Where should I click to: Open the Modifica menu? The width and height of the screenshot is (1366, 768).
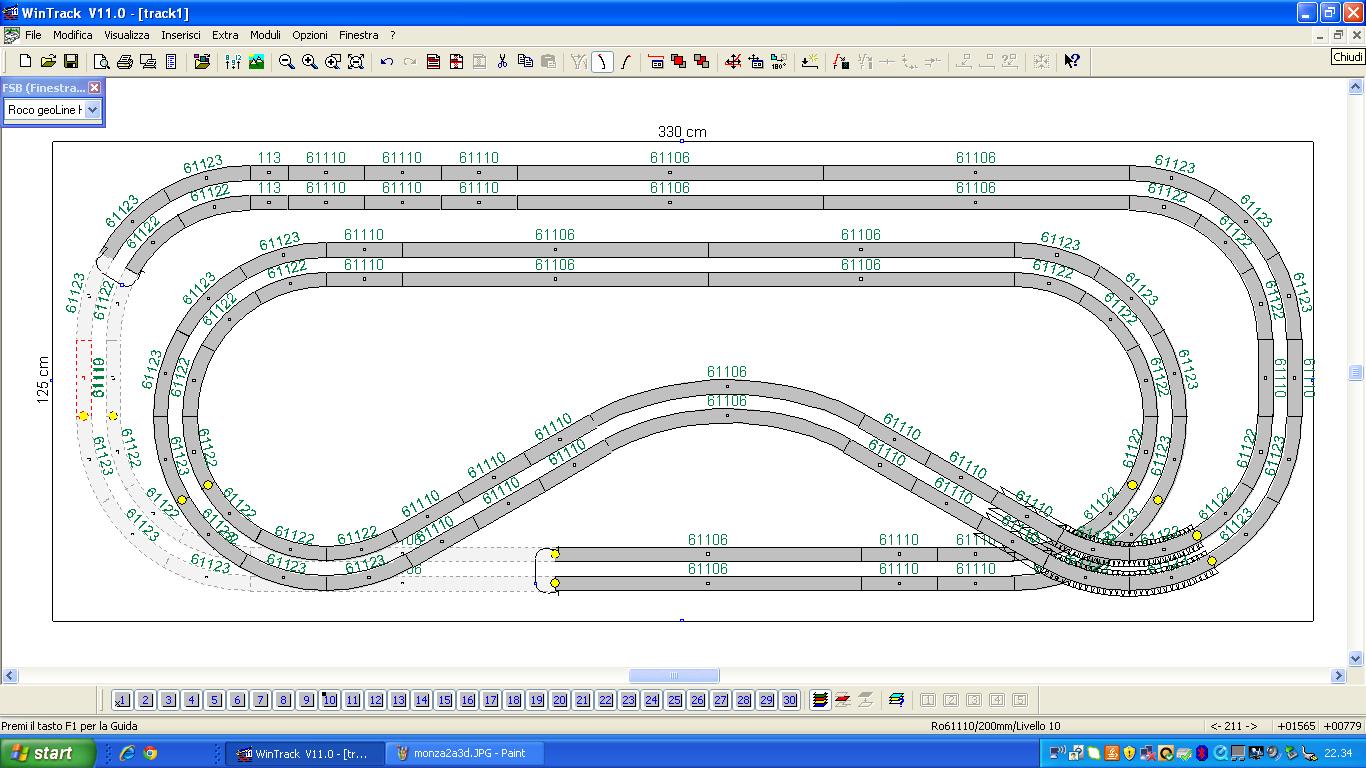[x=73, y=35]
